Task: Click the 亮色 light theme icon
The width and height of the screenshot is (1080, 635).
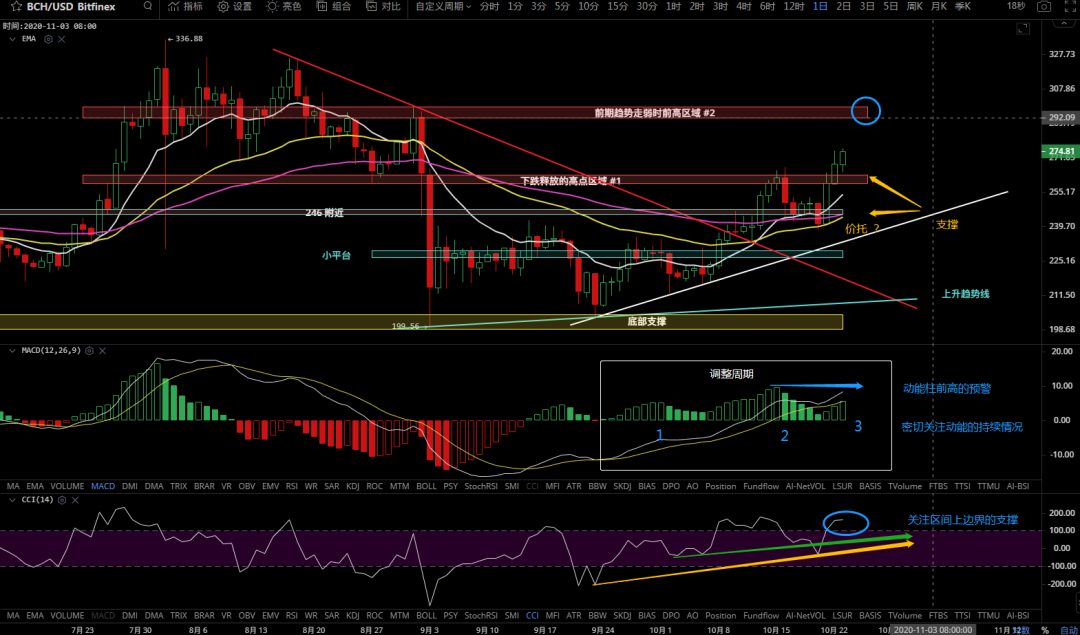Action: tap(283, 7)
